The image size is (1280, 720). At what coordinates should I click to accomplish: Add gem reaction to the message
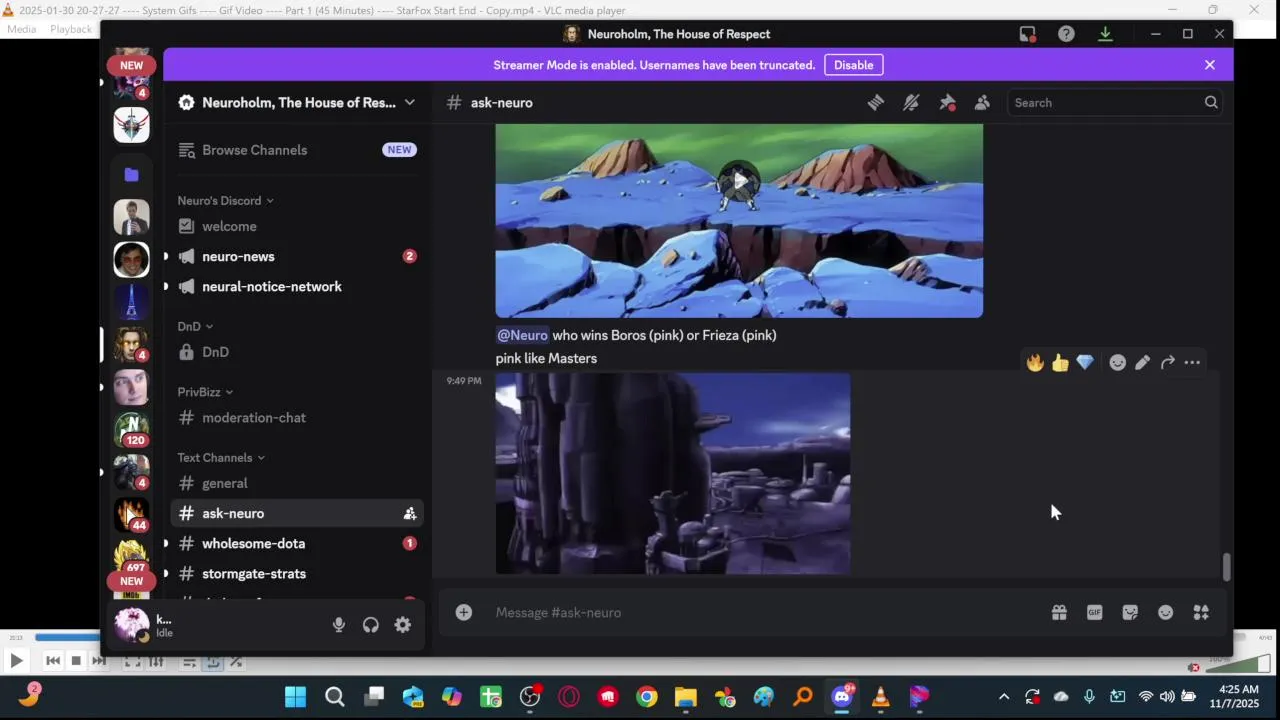[1085, 363]
